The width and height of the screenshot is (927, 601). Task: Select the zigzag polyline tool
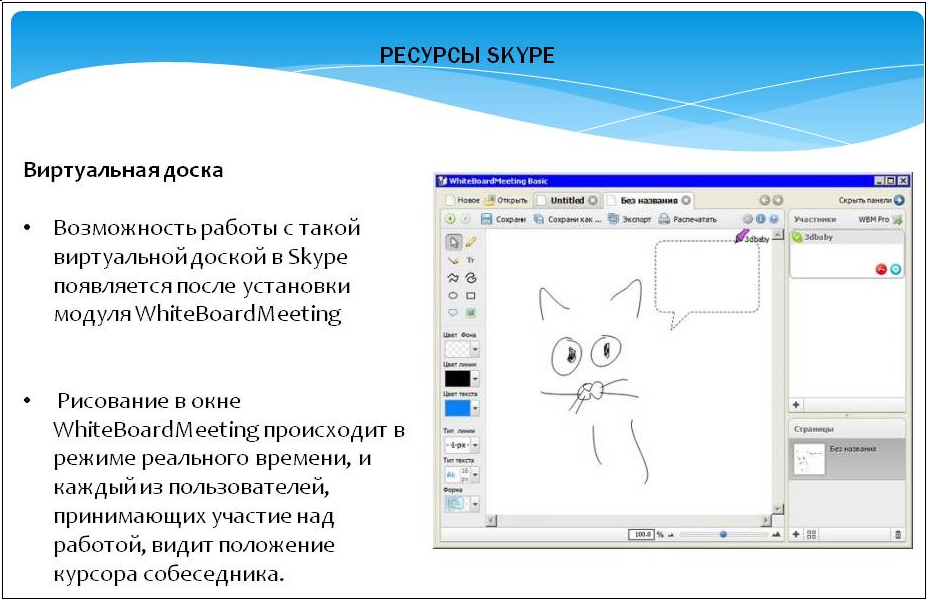(453, 278)
